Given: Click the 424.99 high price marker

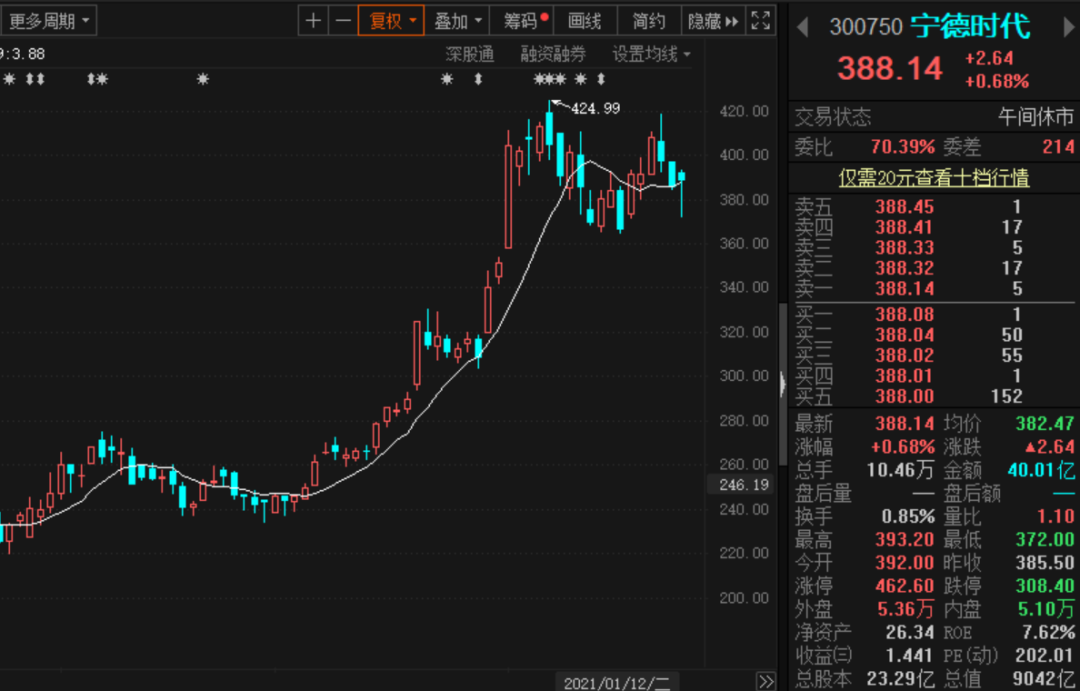Looking at the screenshot, I should tap(596, 108).
